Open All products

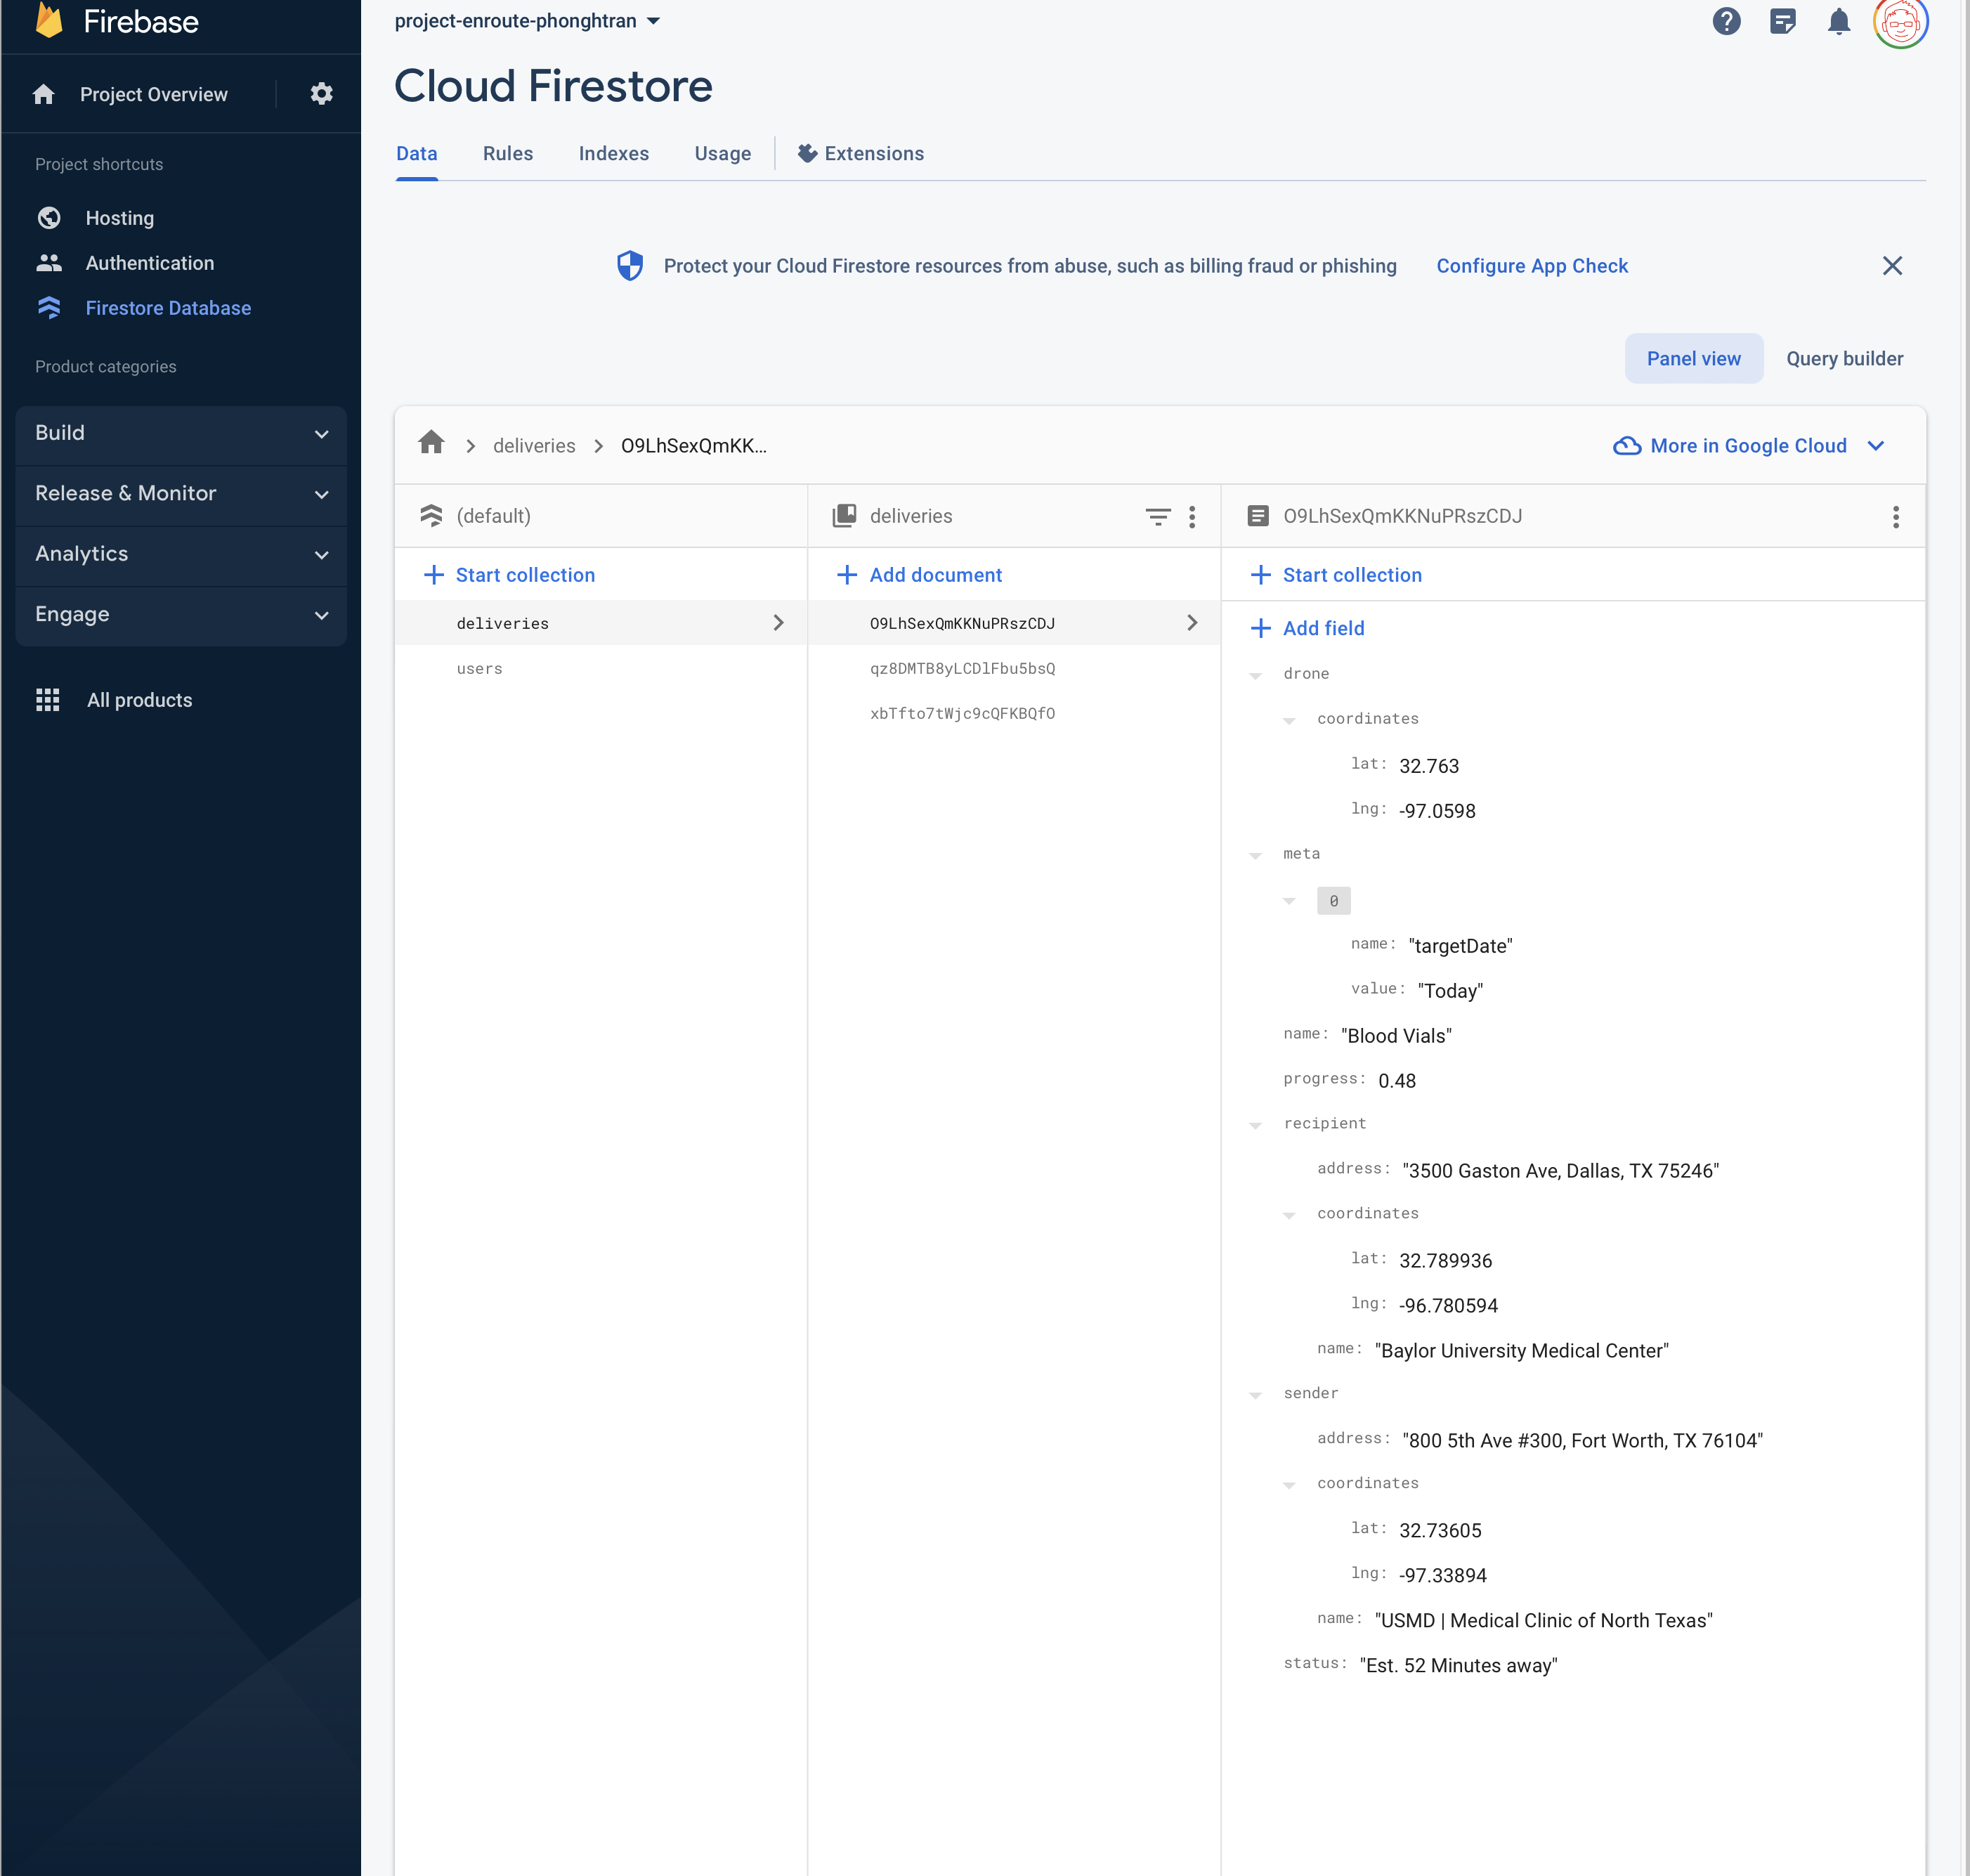point(140,700)
